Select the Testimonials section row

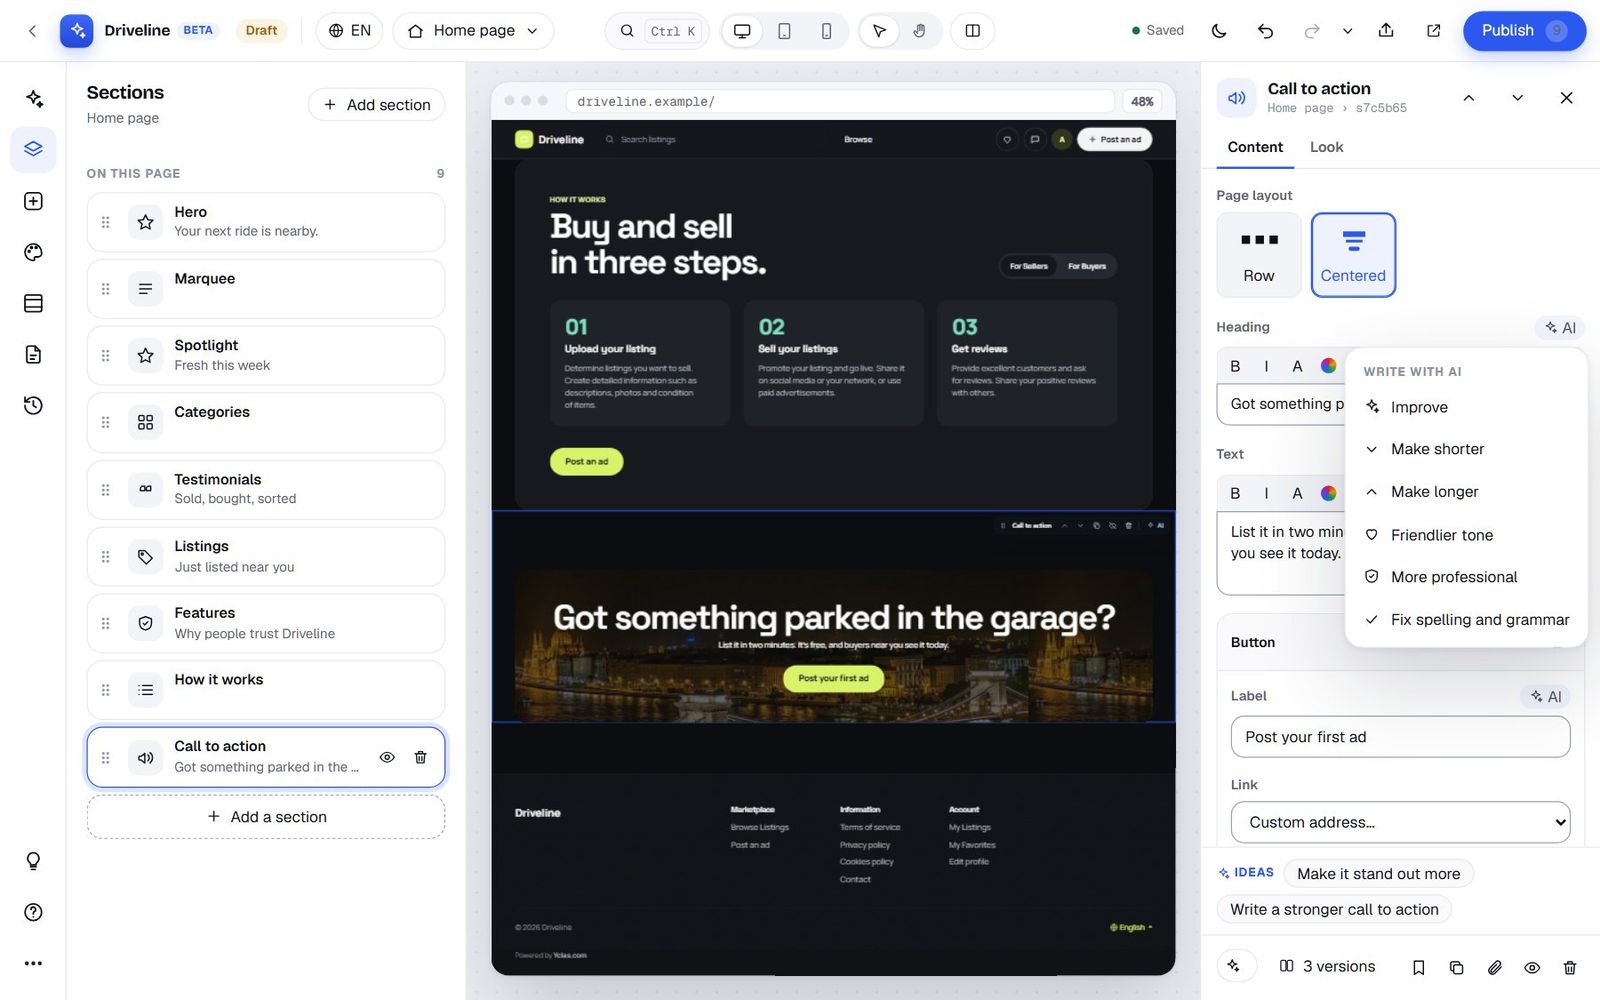266,490
